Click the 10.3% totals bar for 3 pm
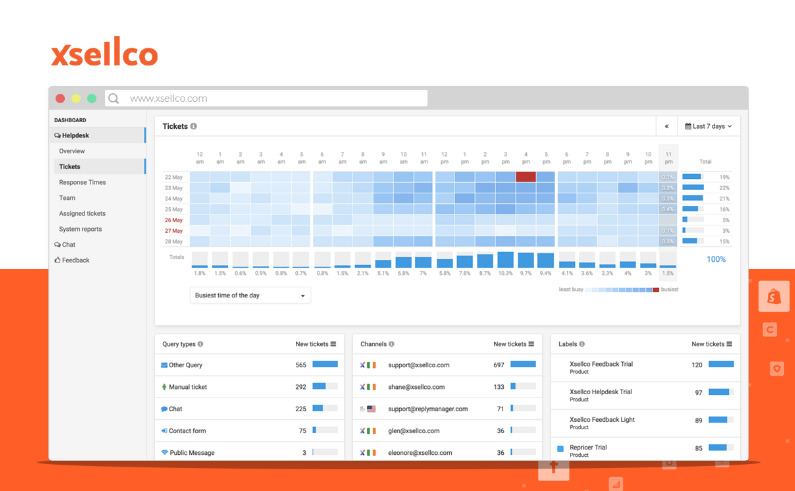795x491 pixels. 505,260
